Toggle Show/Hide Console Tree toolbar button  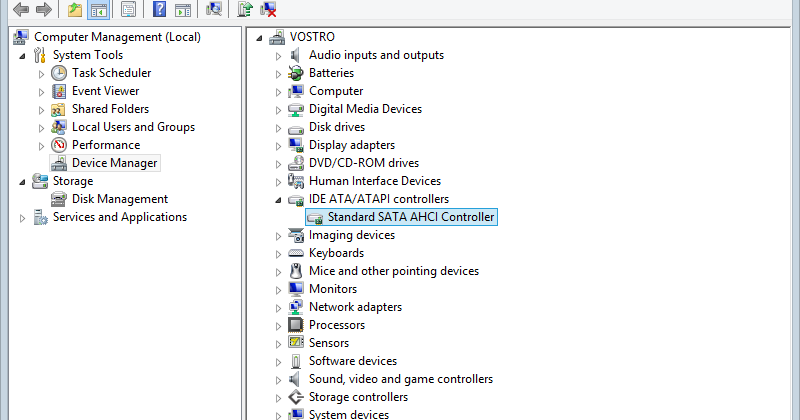(98, 9)
